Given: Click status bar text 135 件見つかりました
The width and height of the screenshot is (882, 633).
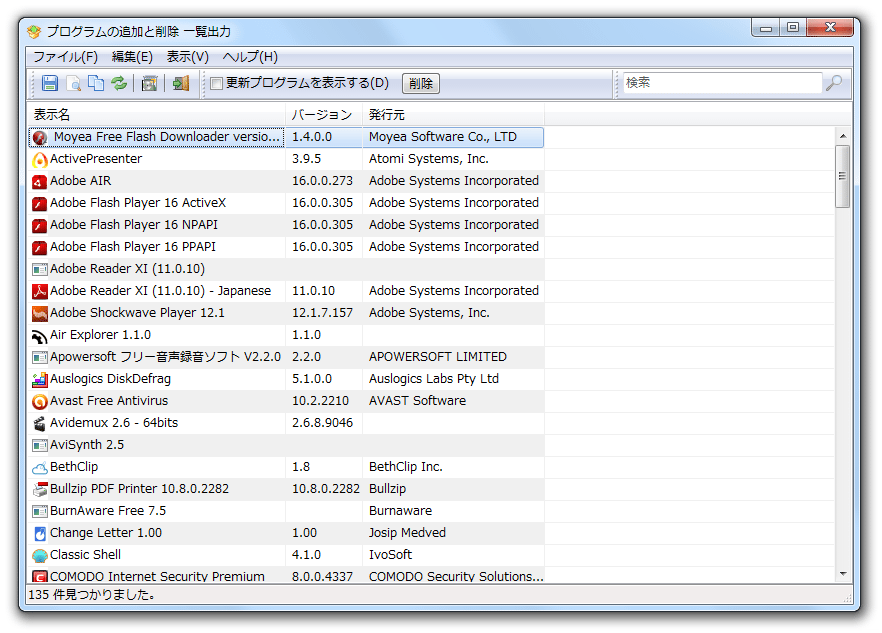Looking at the screenshot, I should (x=92, y=595).
